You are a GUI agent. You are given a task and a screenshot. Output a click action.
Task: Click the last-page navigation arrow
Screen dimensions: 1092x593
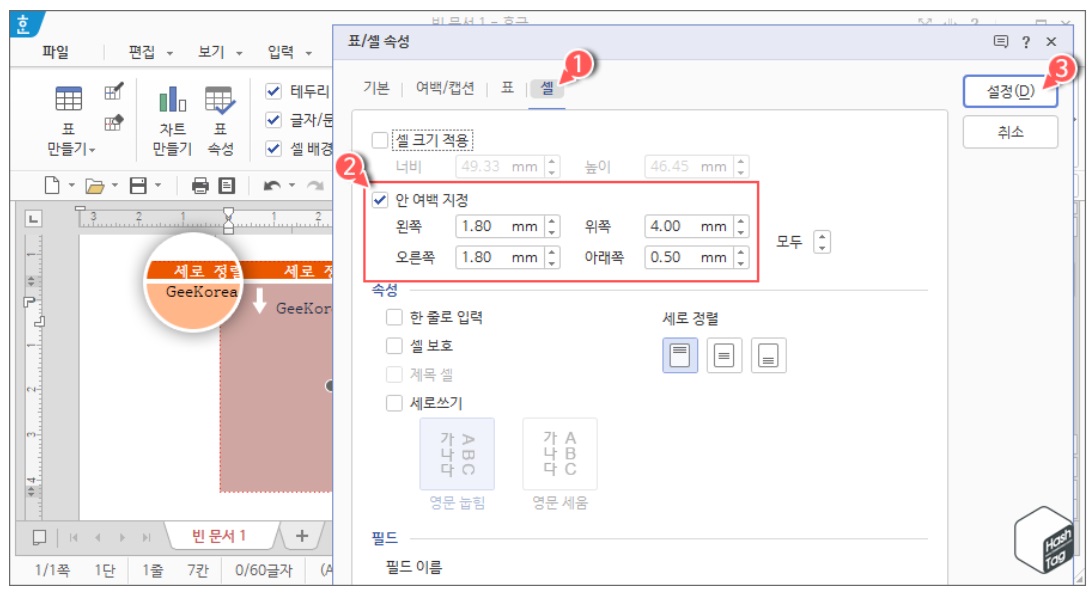coord(146,537)
